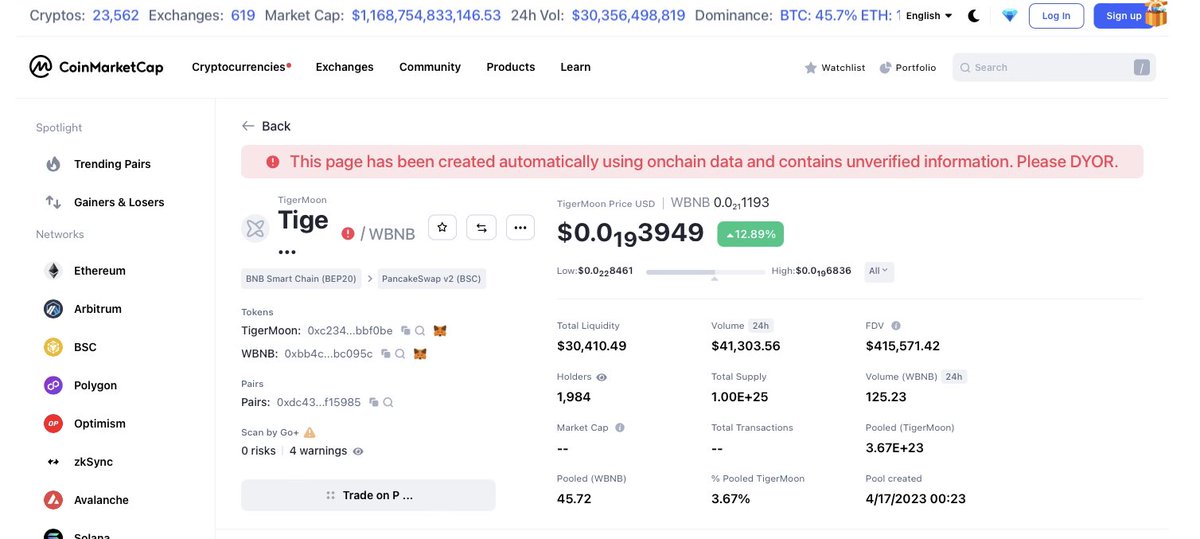The height and width of the screenshot is (539, 1200).
Task: Add pair to watchlist star button
Action: (442, 228)
